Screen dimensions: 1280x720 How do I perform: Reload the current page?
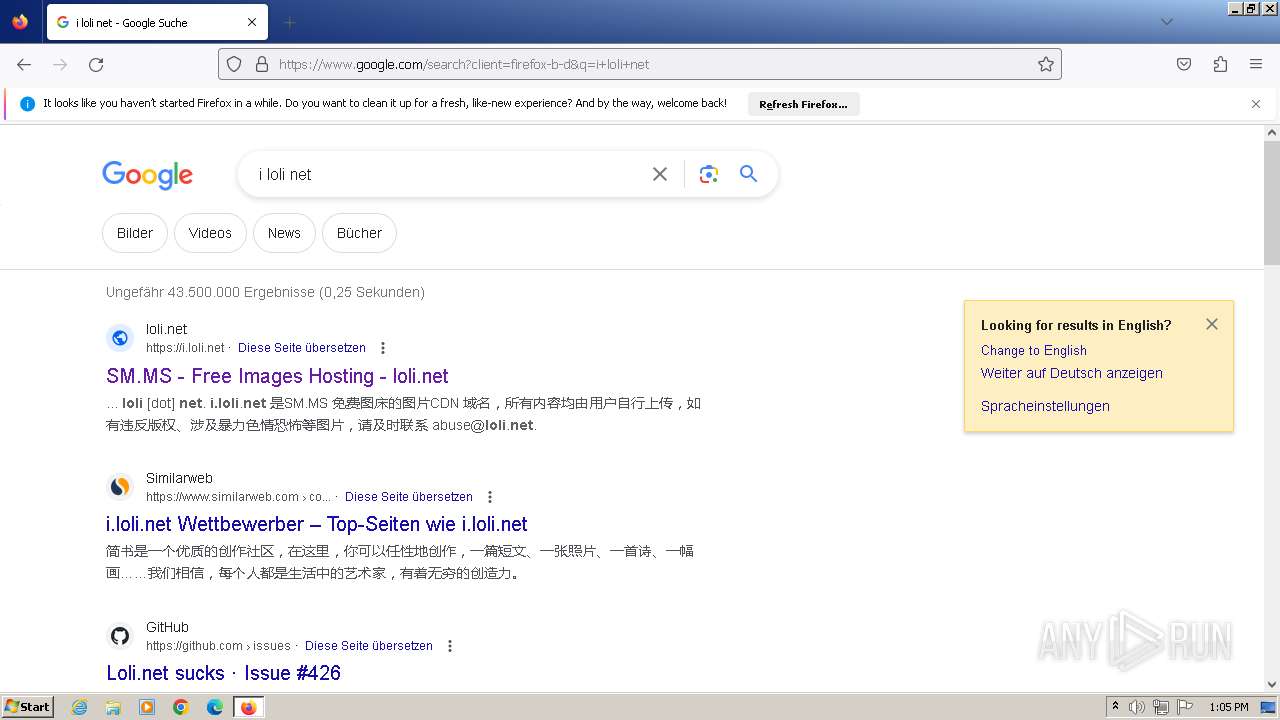point(96,64)
